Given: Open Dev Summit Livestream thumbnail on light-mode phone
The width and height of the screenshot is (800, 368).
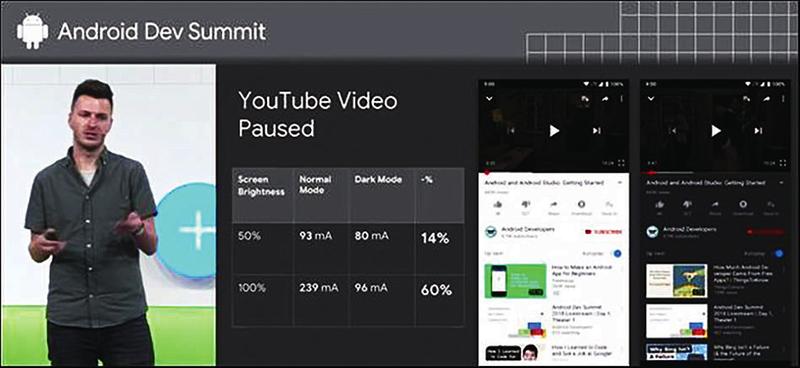Looking at the screenshot, I should click(x=515, y=321).
